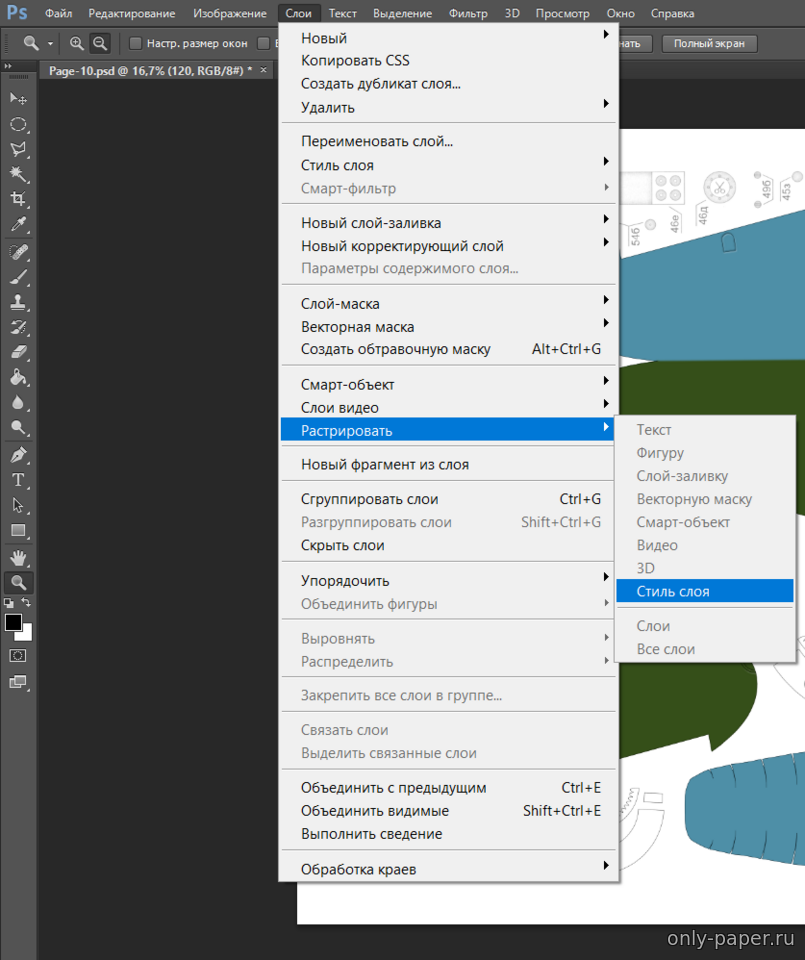Toggle Quick Mask mode icon

pyautogui.click(x=18, y=655)
